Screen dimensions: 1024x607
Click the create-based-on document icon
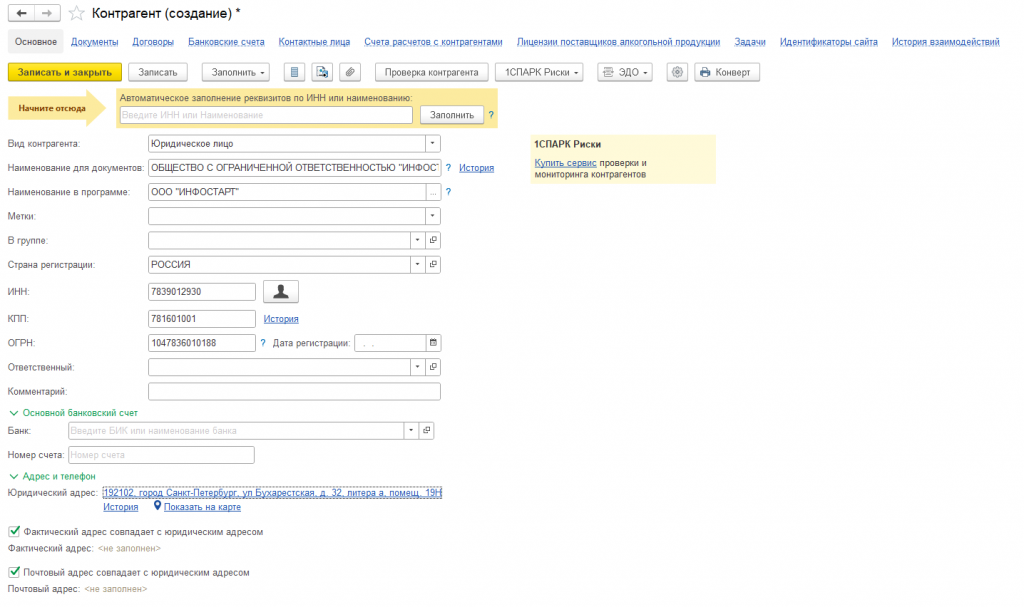pos(322,73)
